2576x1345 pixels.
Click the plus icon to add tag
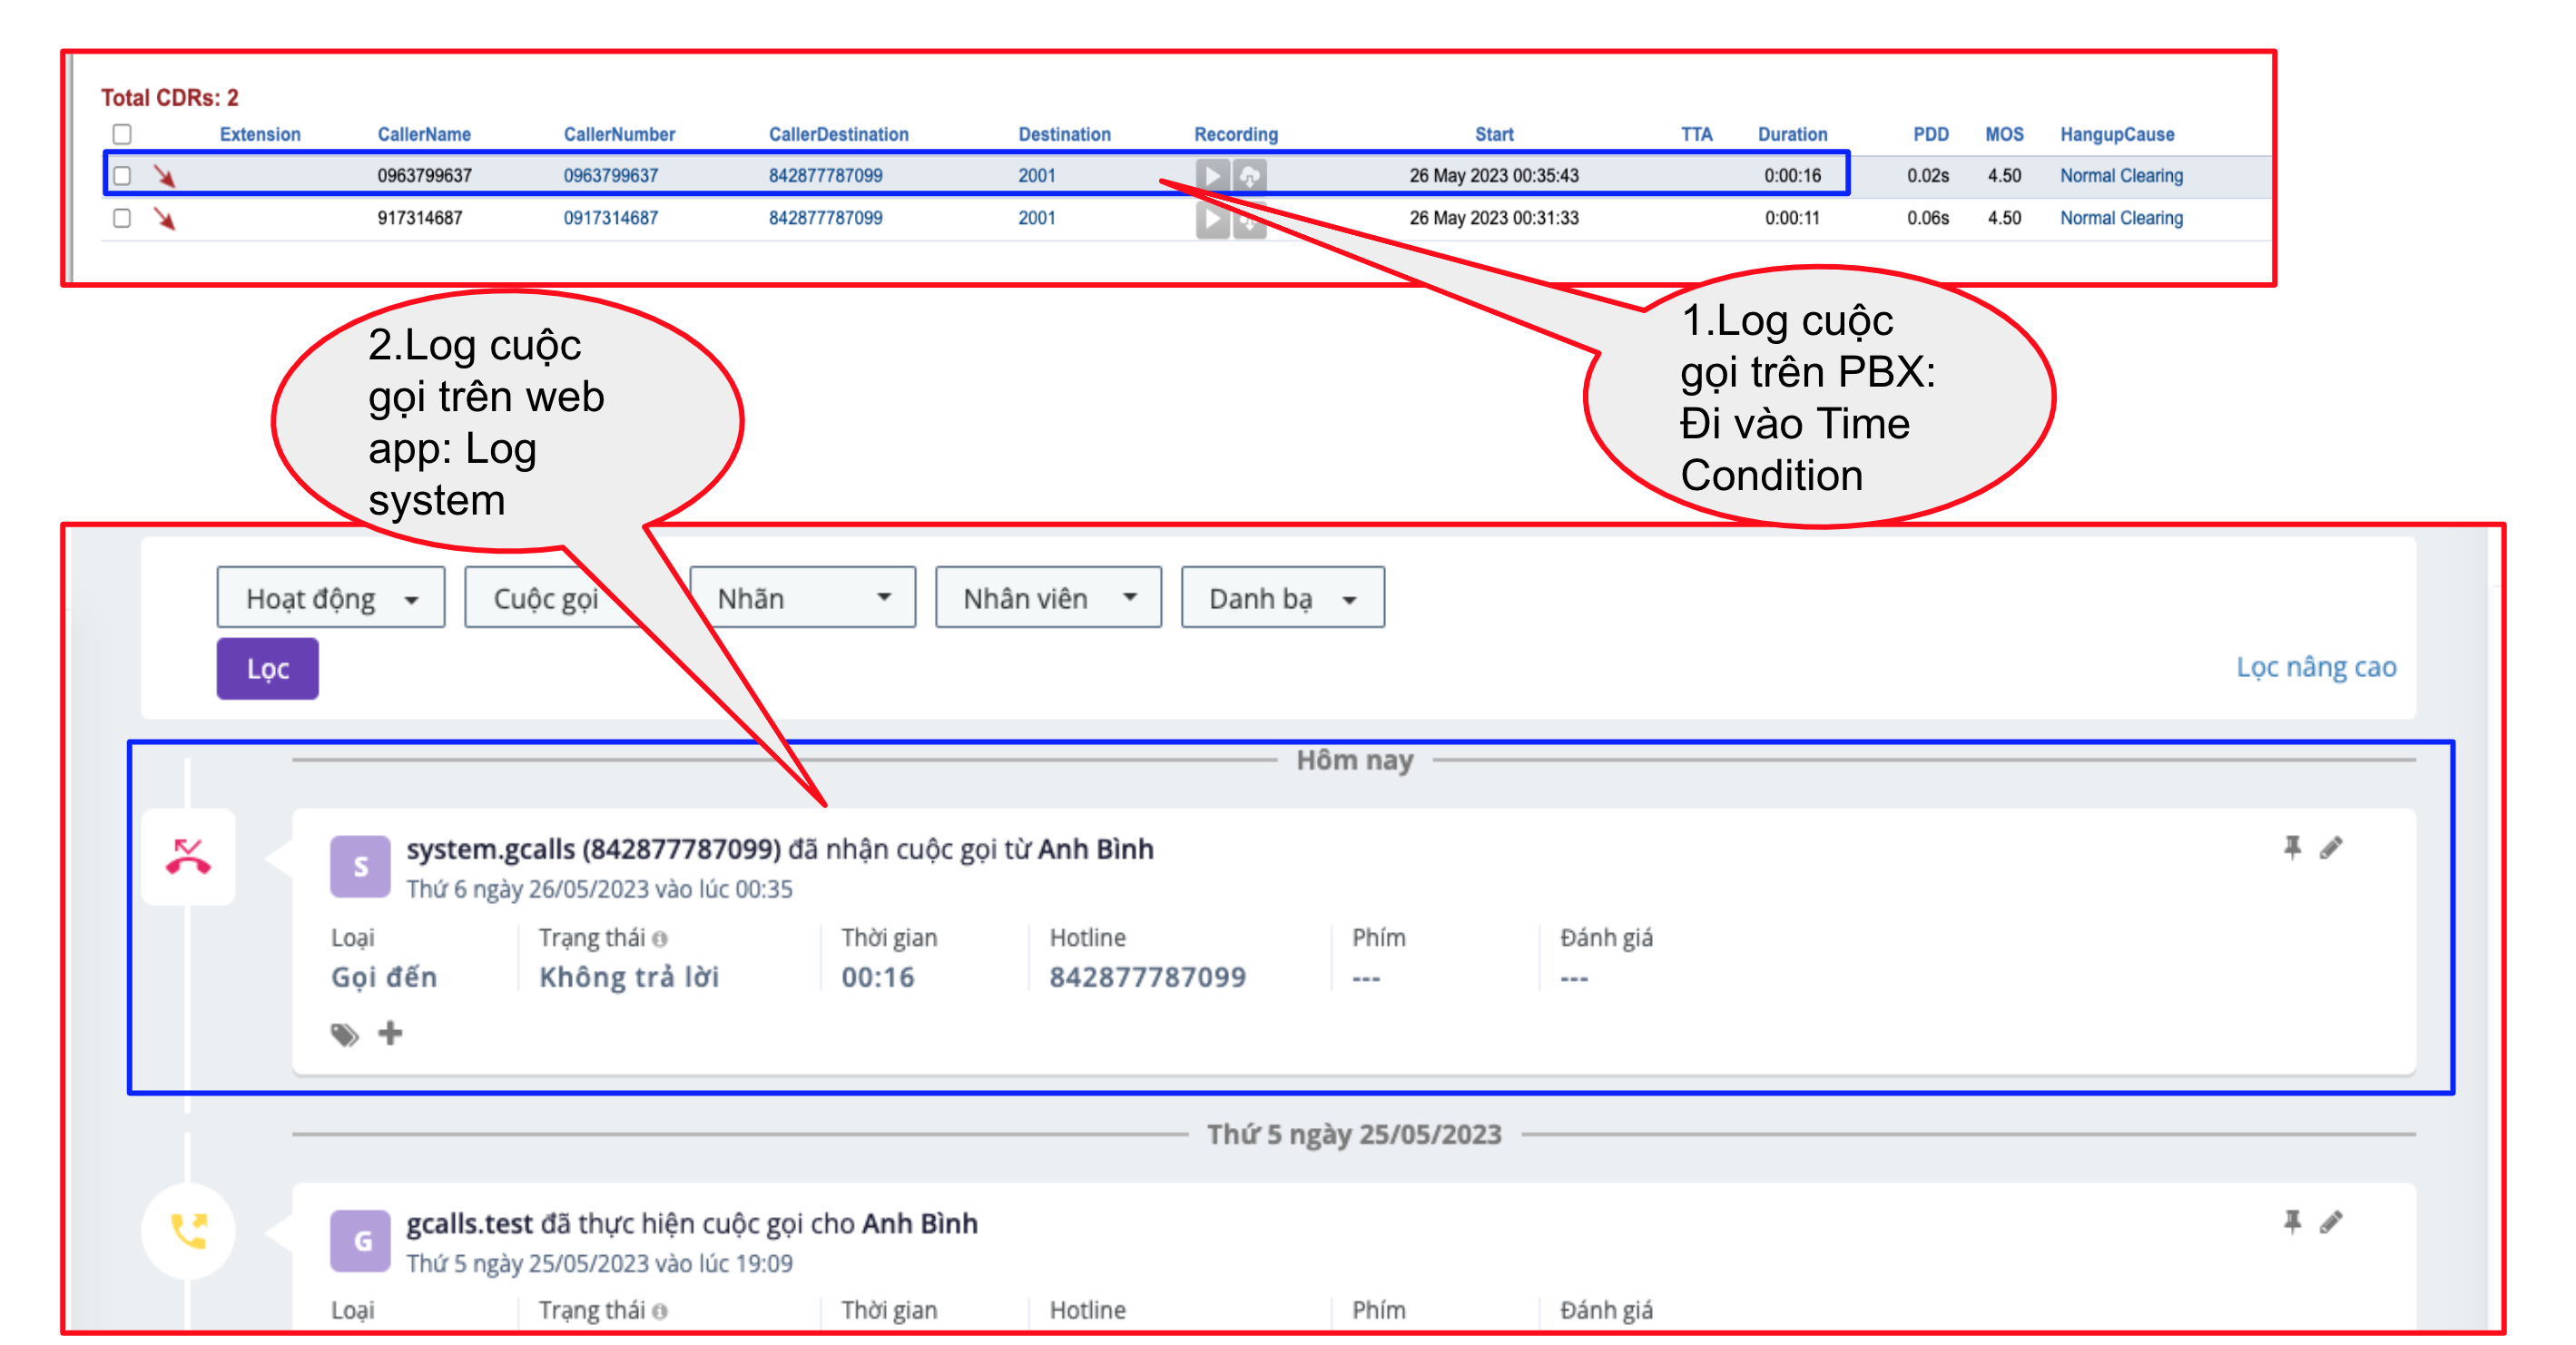tap(390, 1033)
